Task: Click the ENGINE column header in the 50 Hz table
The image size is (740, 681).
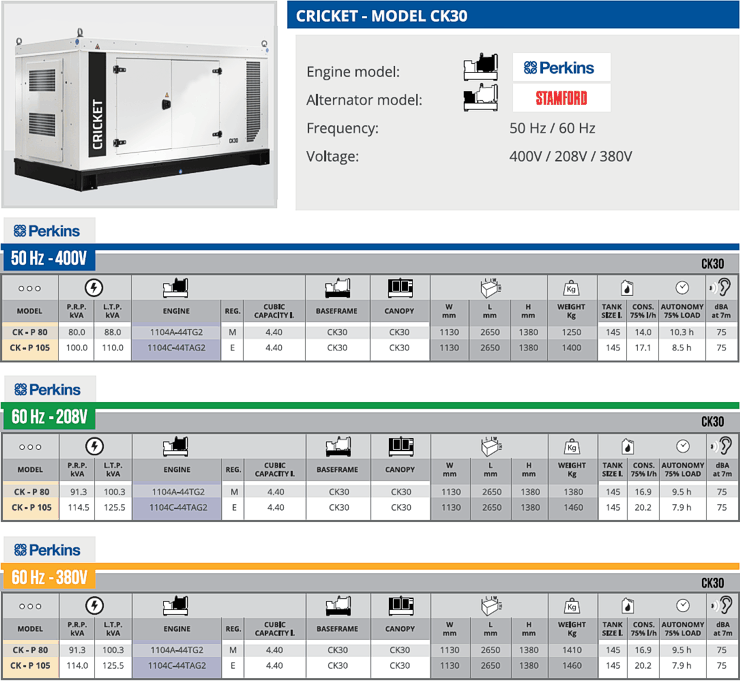Action: click(176, 311)
